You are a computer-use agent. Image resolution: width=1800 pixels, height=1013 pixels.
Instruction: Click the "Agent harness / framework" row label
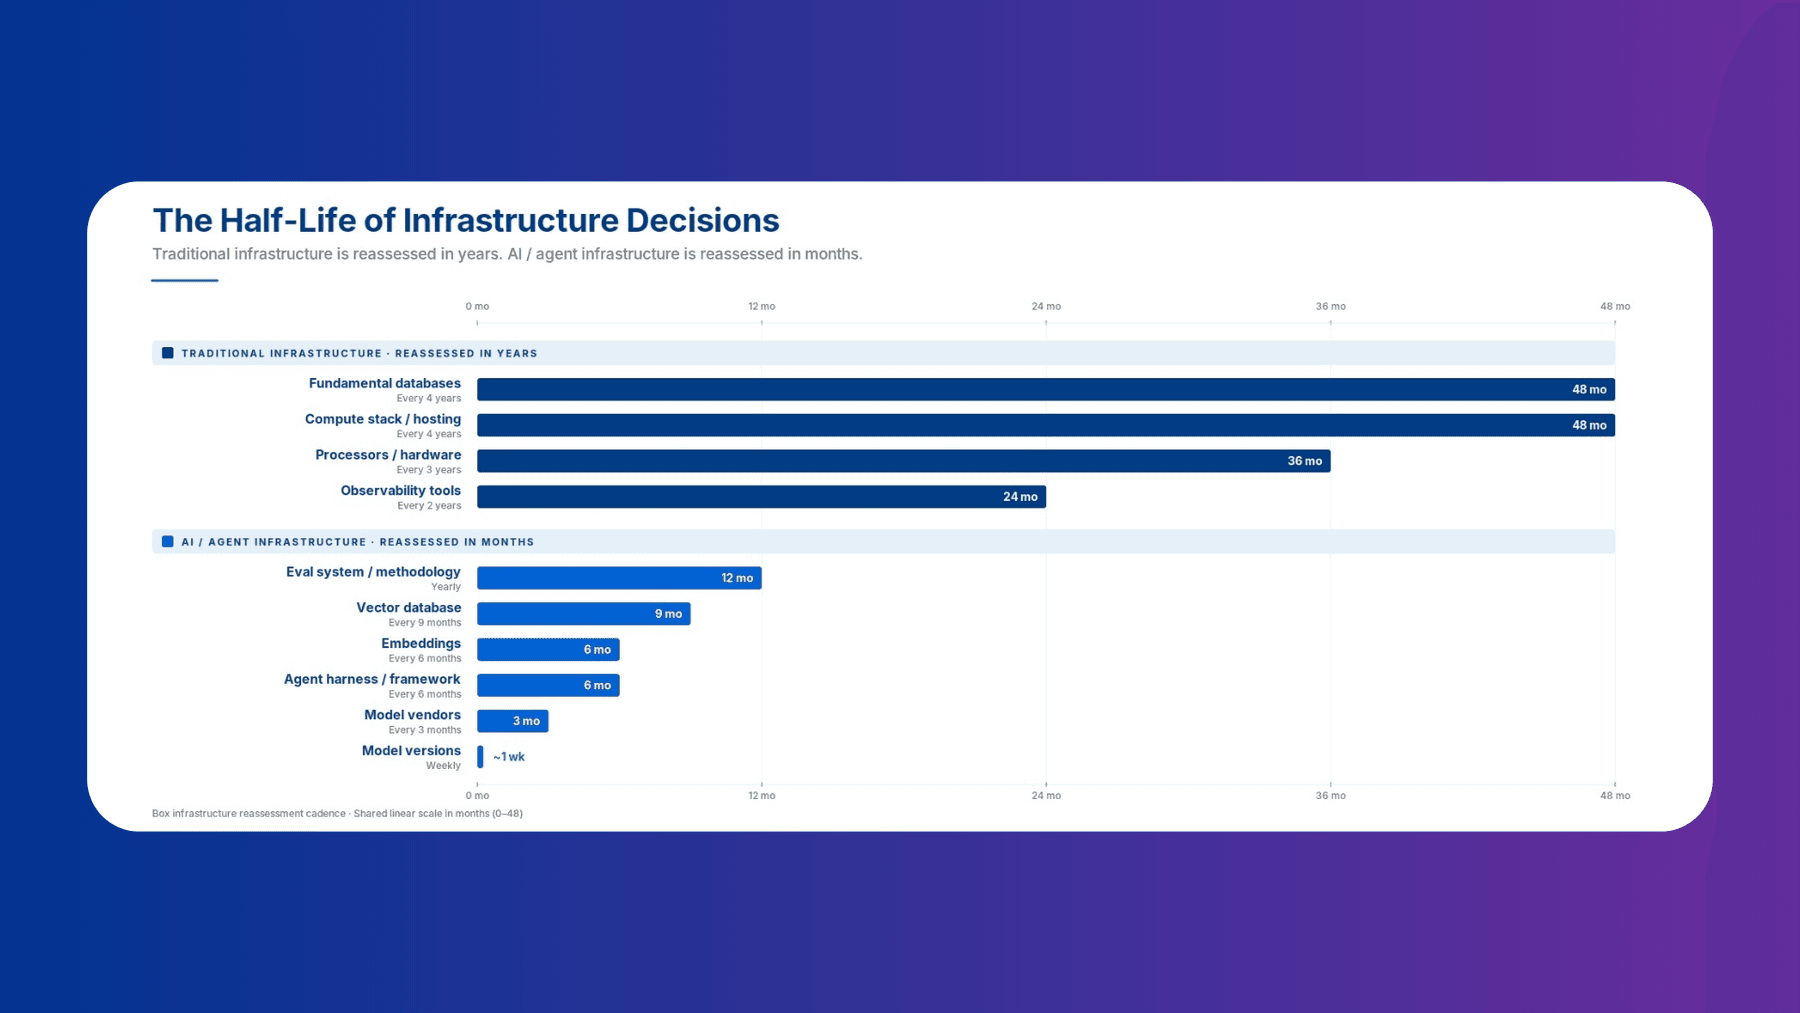click(372, 680)
